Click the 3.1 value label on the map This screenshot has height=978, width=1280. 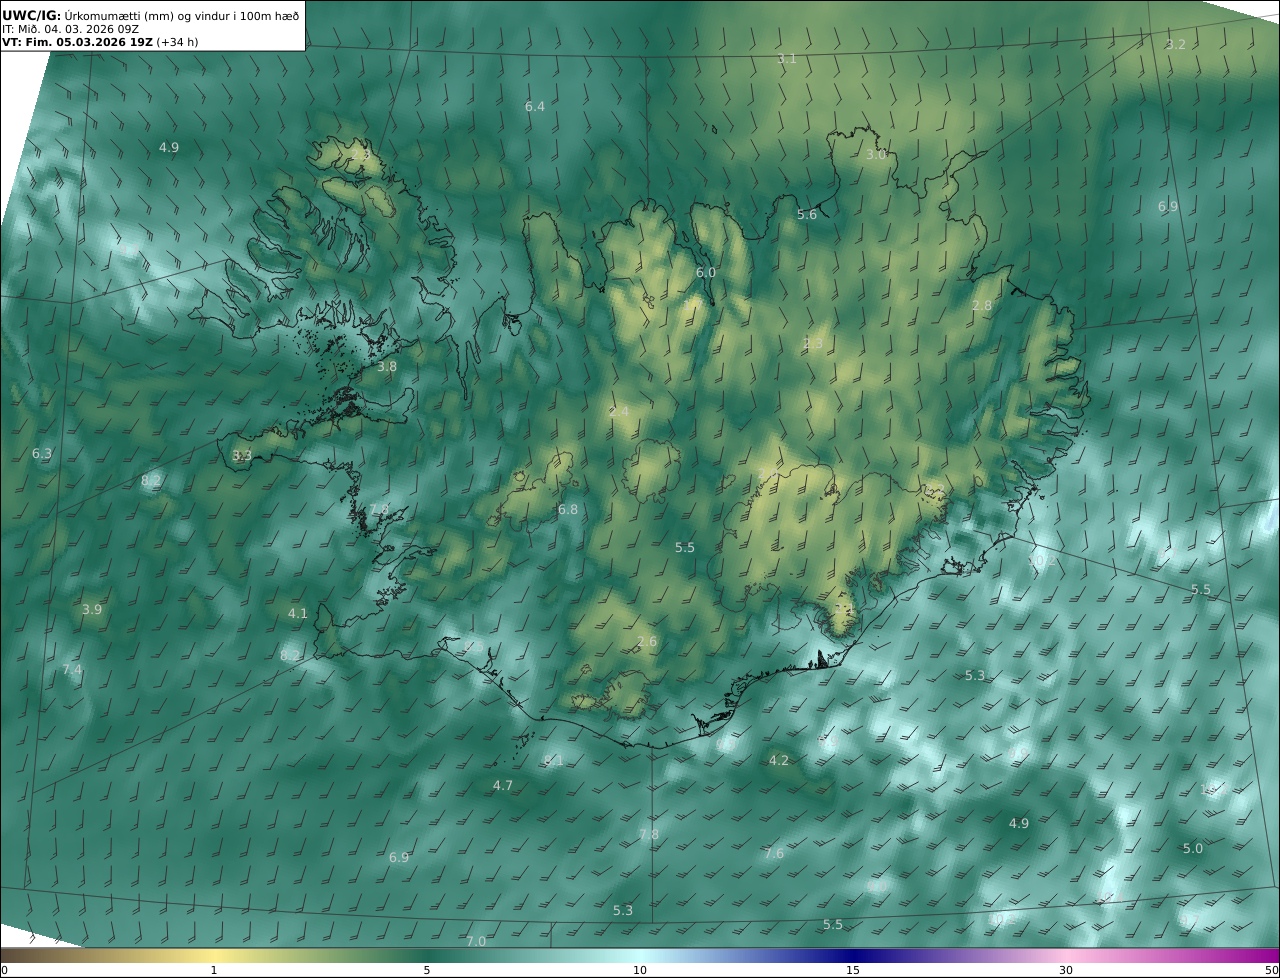pos(787,59)
